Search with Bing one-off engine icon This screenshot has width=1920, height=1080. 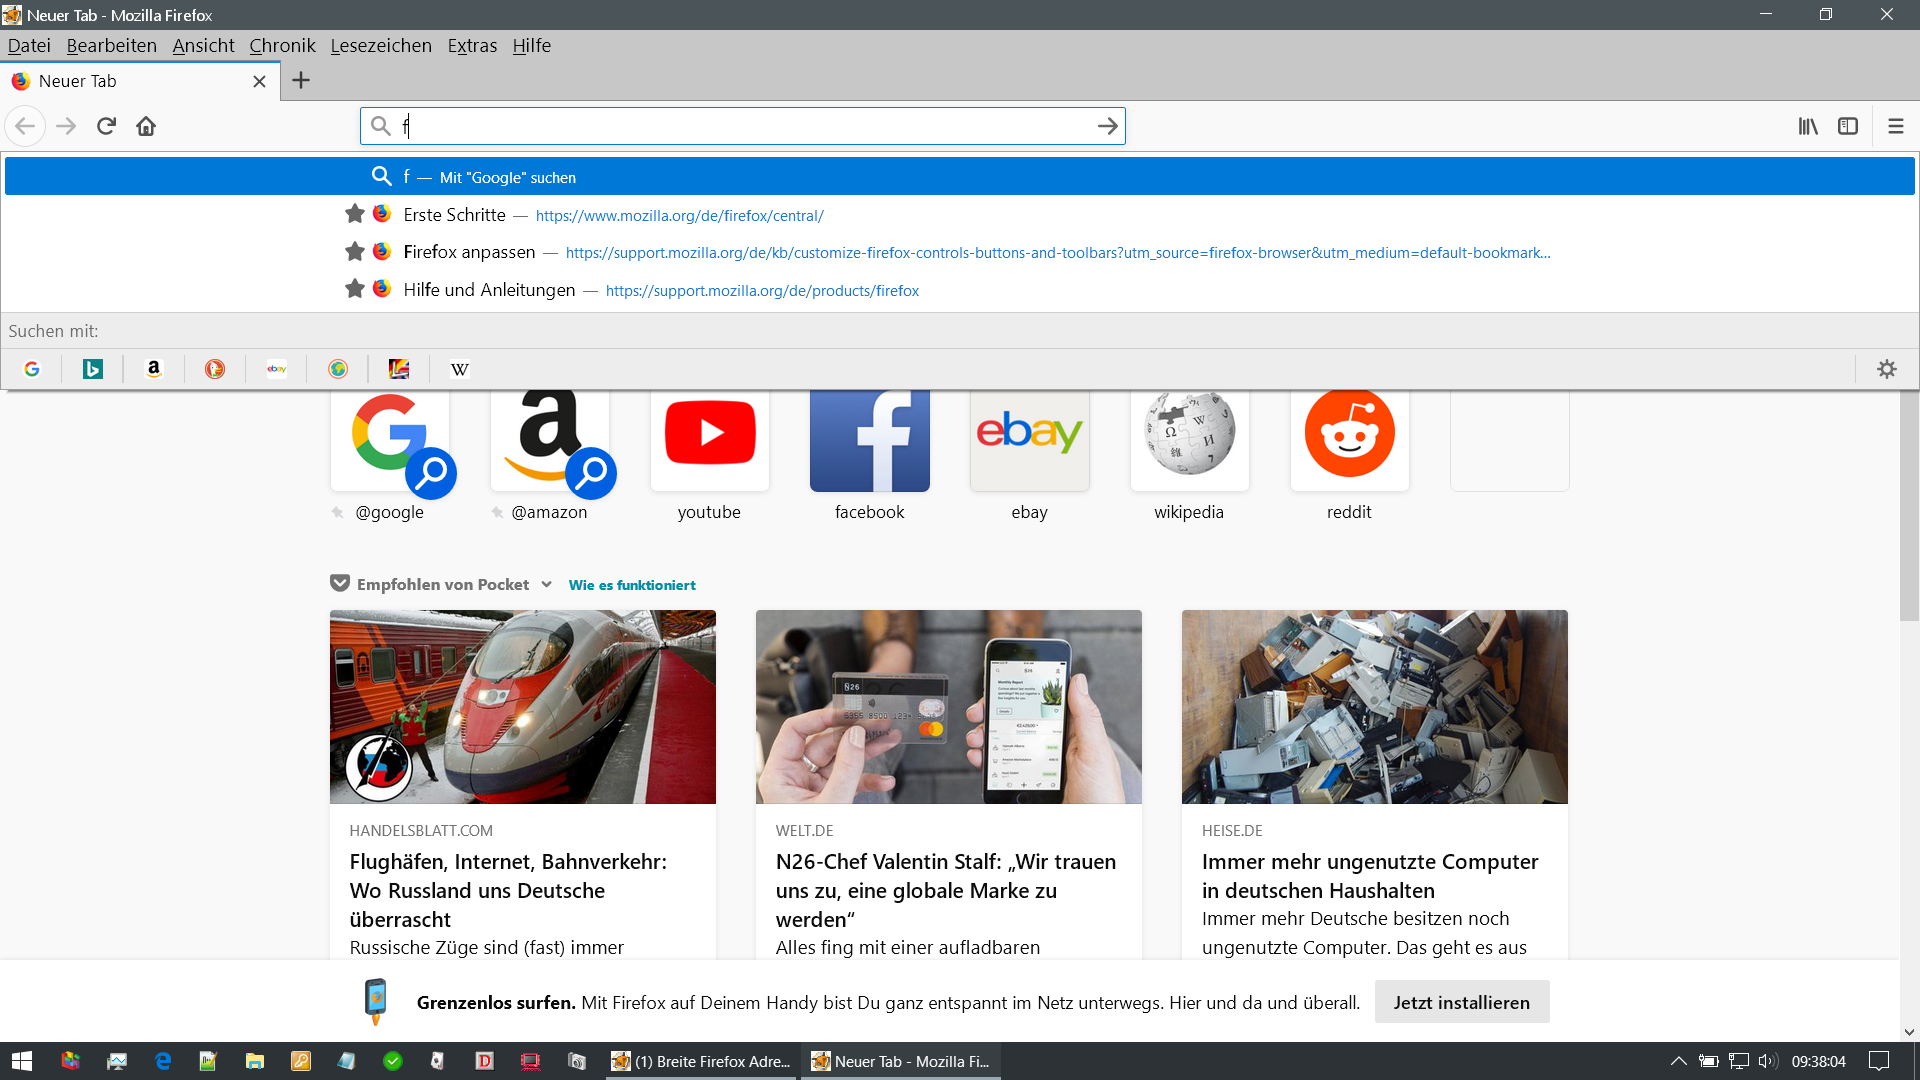tap(92, 369)
